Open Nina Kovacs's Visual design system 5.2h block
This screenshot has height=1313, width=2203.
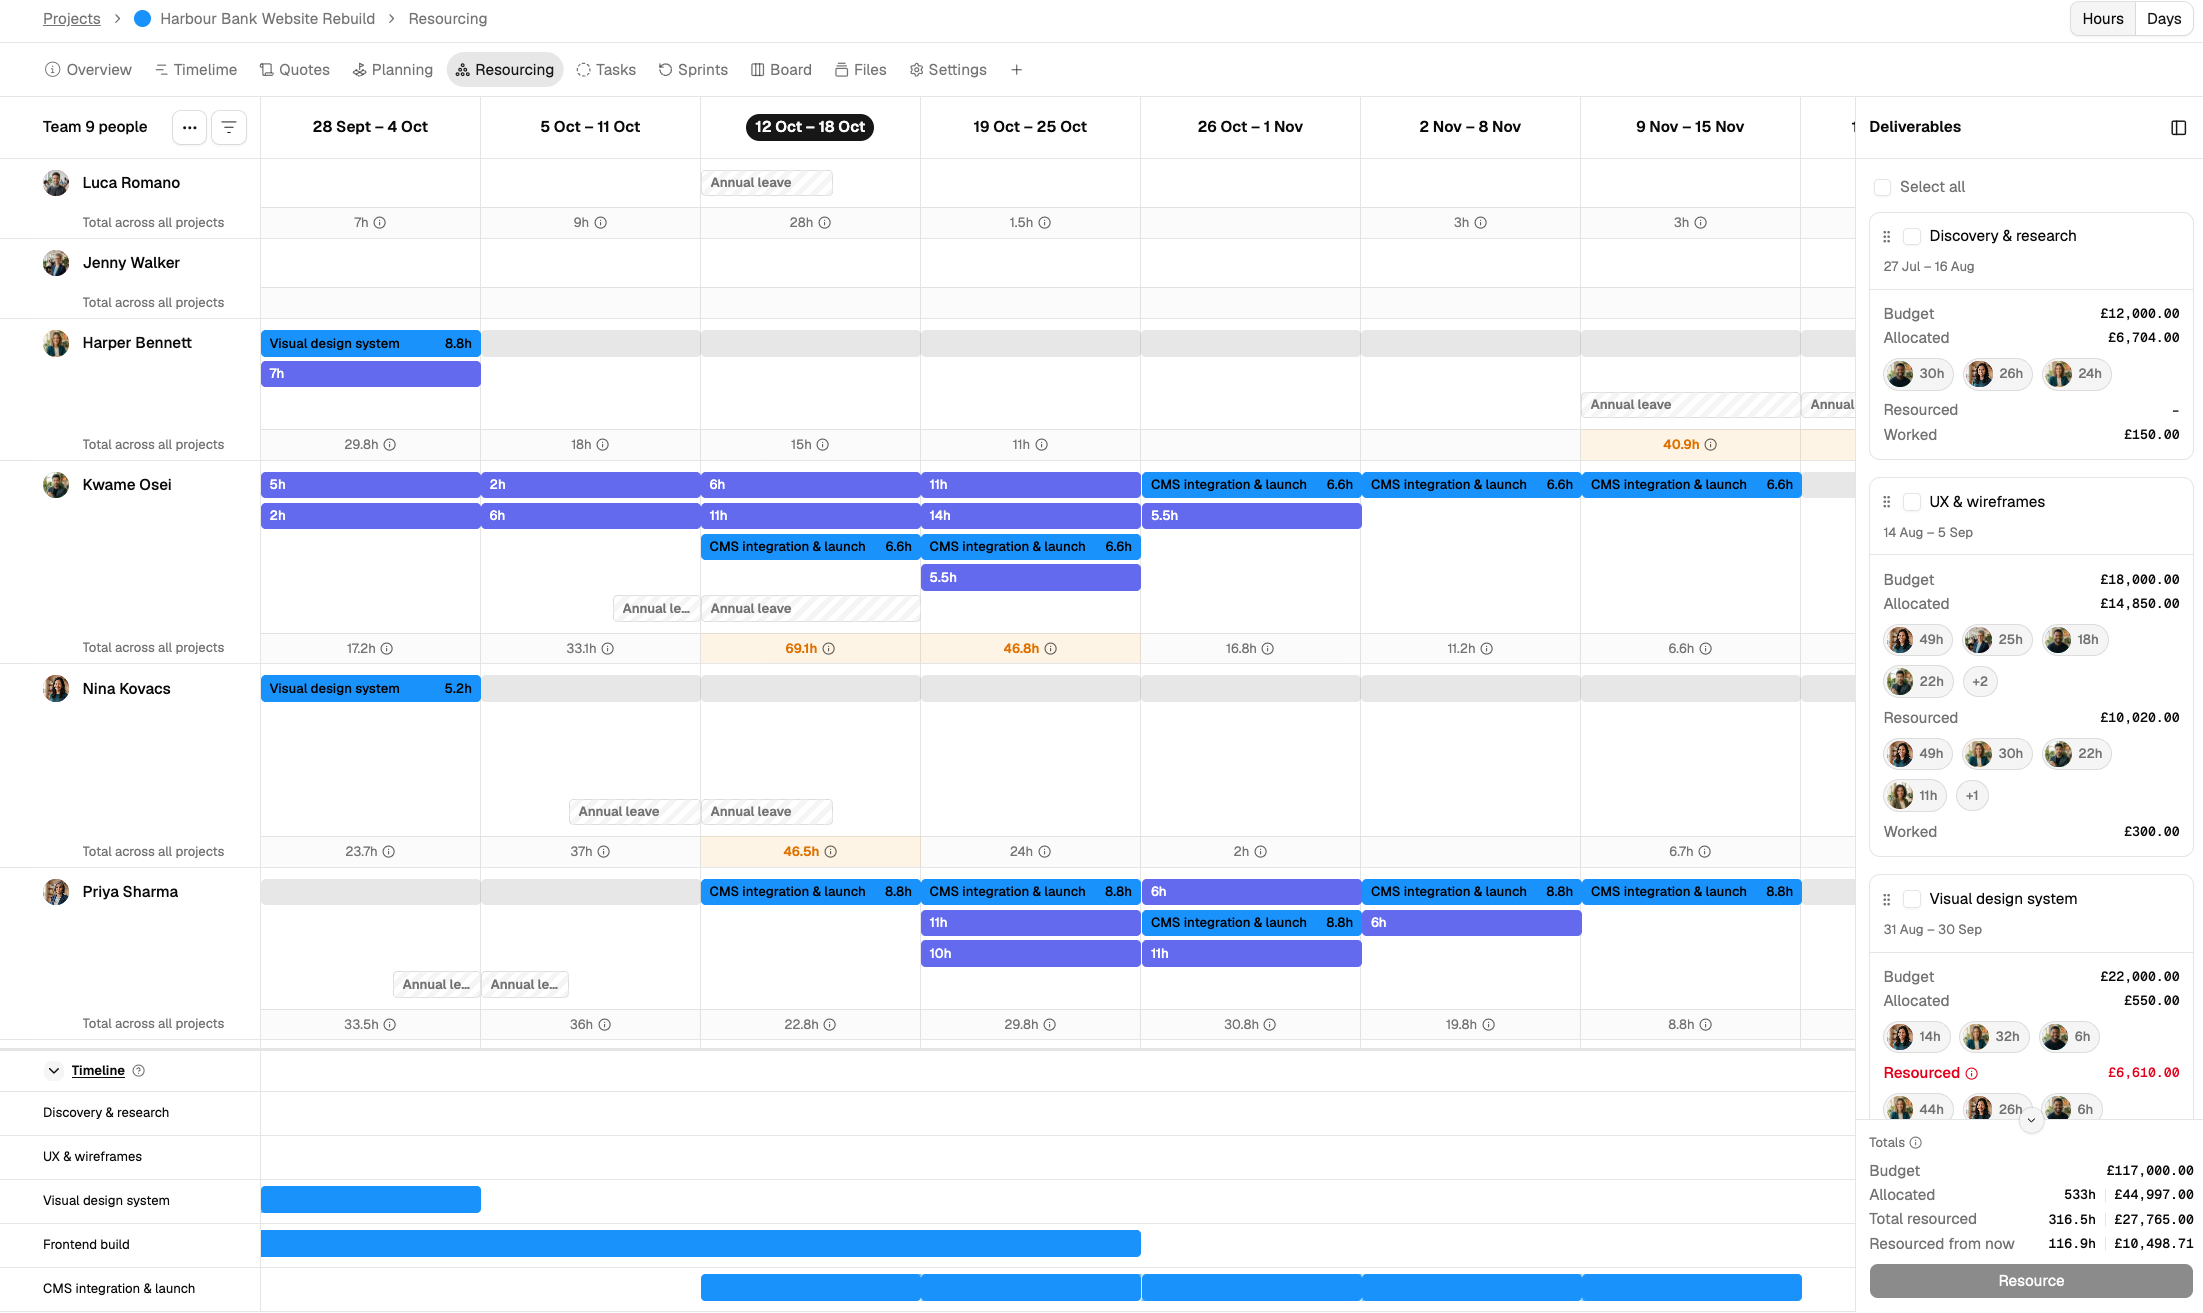(370, 689)
